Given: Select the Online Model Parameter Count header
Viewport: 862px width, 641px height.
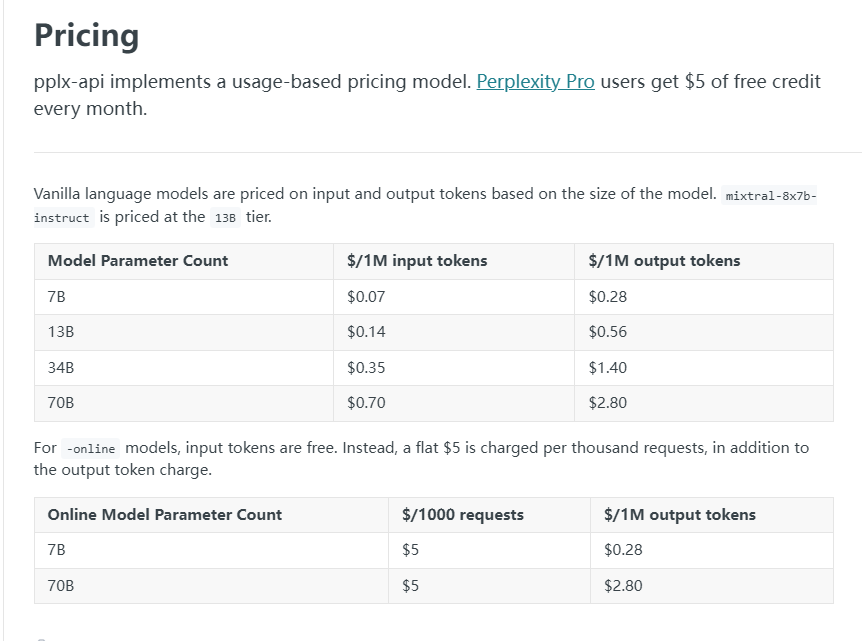Looking at the screenshot, I should tap(165, 515).
